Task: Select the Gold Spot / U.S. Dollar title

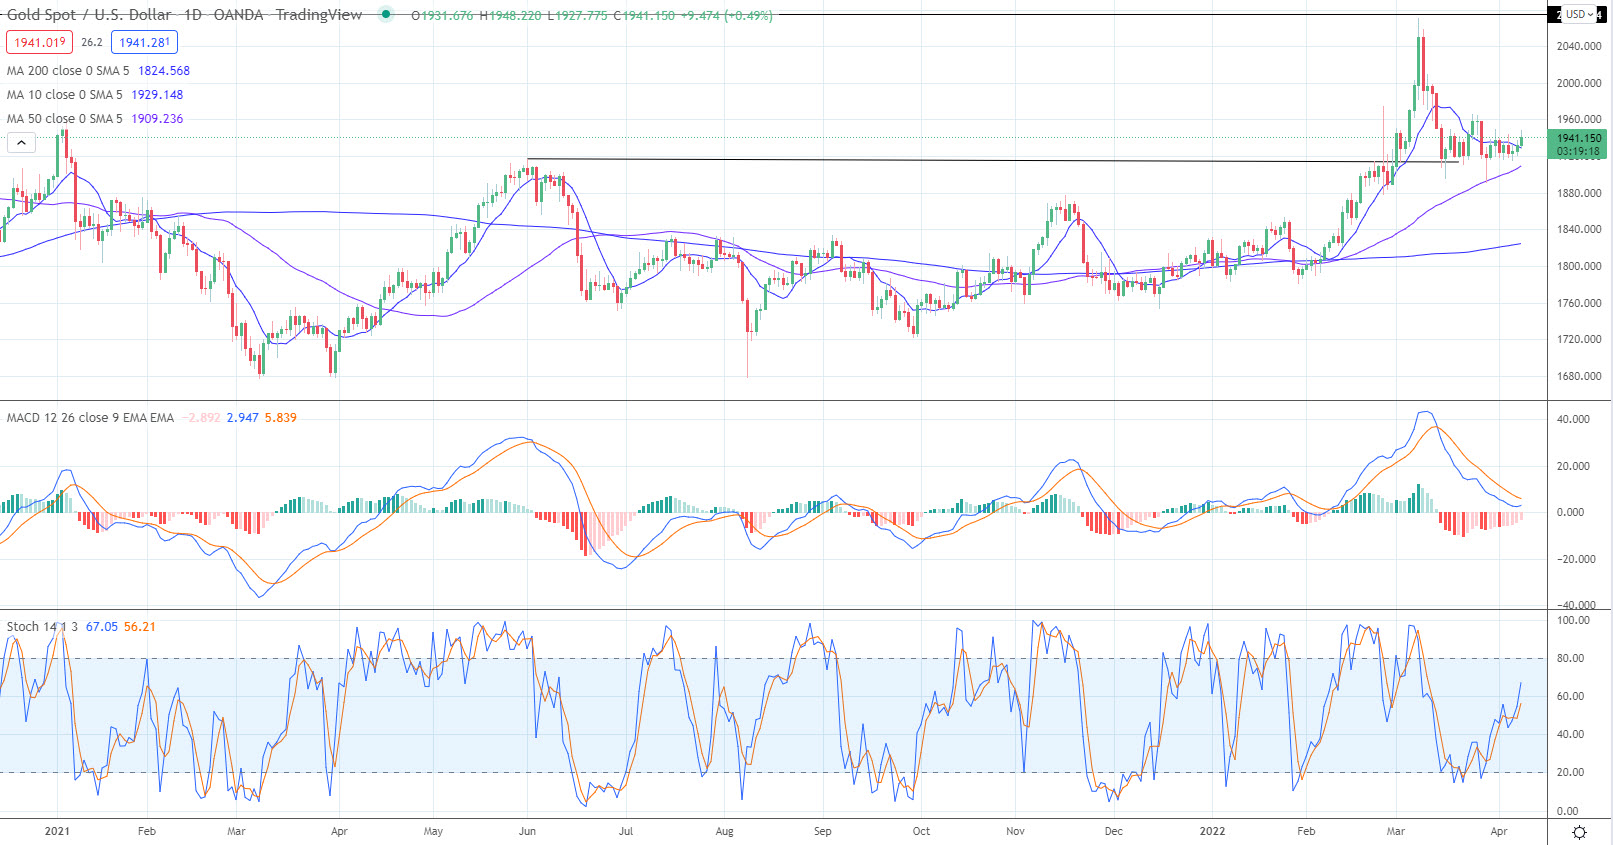Action: pos(89,15)
